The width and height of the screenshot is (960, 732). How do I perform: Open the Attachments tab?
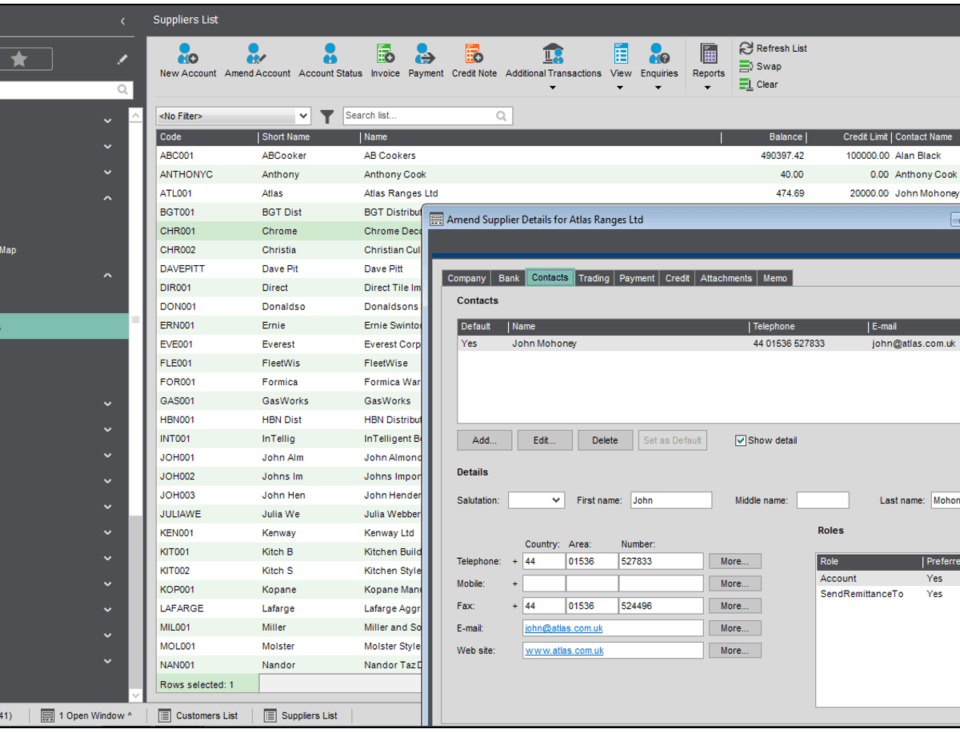click(x=726, y=278)
